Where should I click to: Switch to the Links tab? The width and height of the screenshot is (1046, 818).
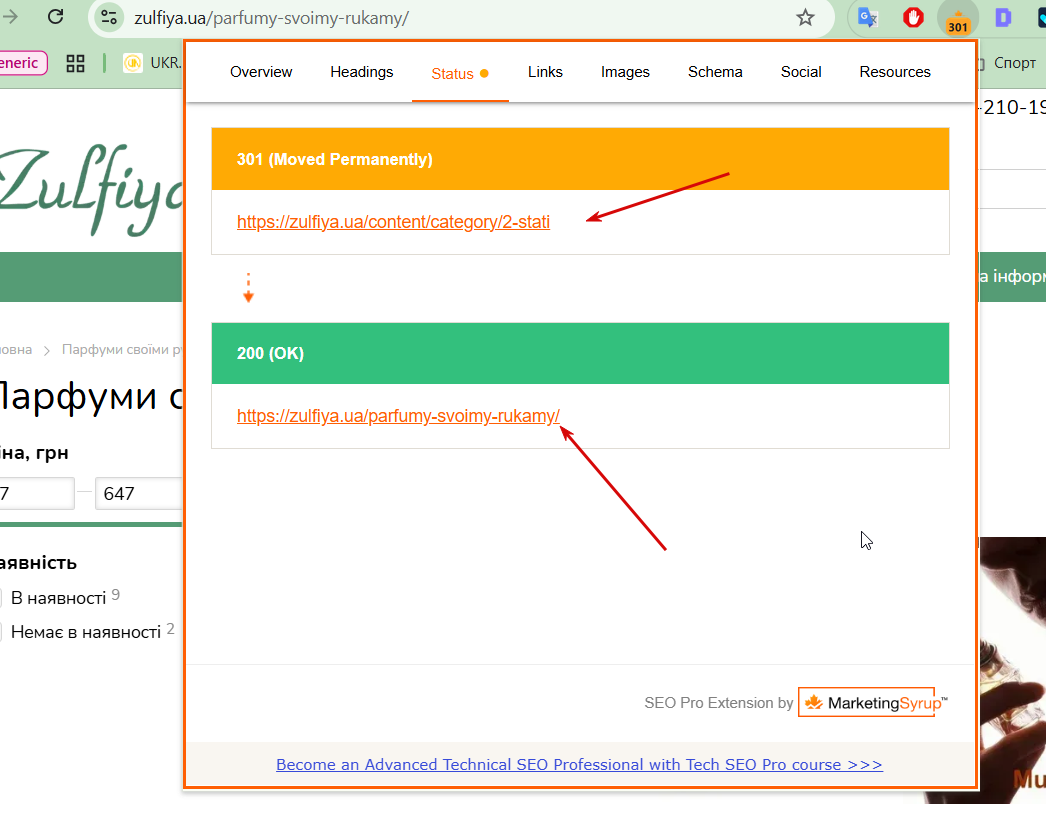pos(545,72)
